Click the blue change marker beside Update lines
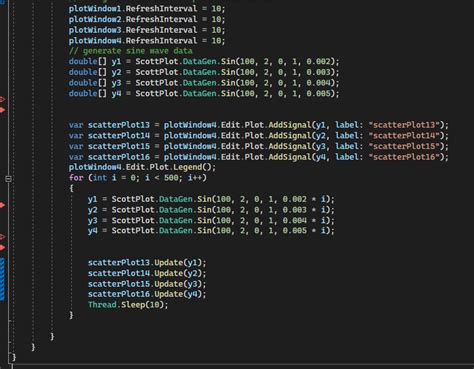Screen dimensions: 474x369 2,279
